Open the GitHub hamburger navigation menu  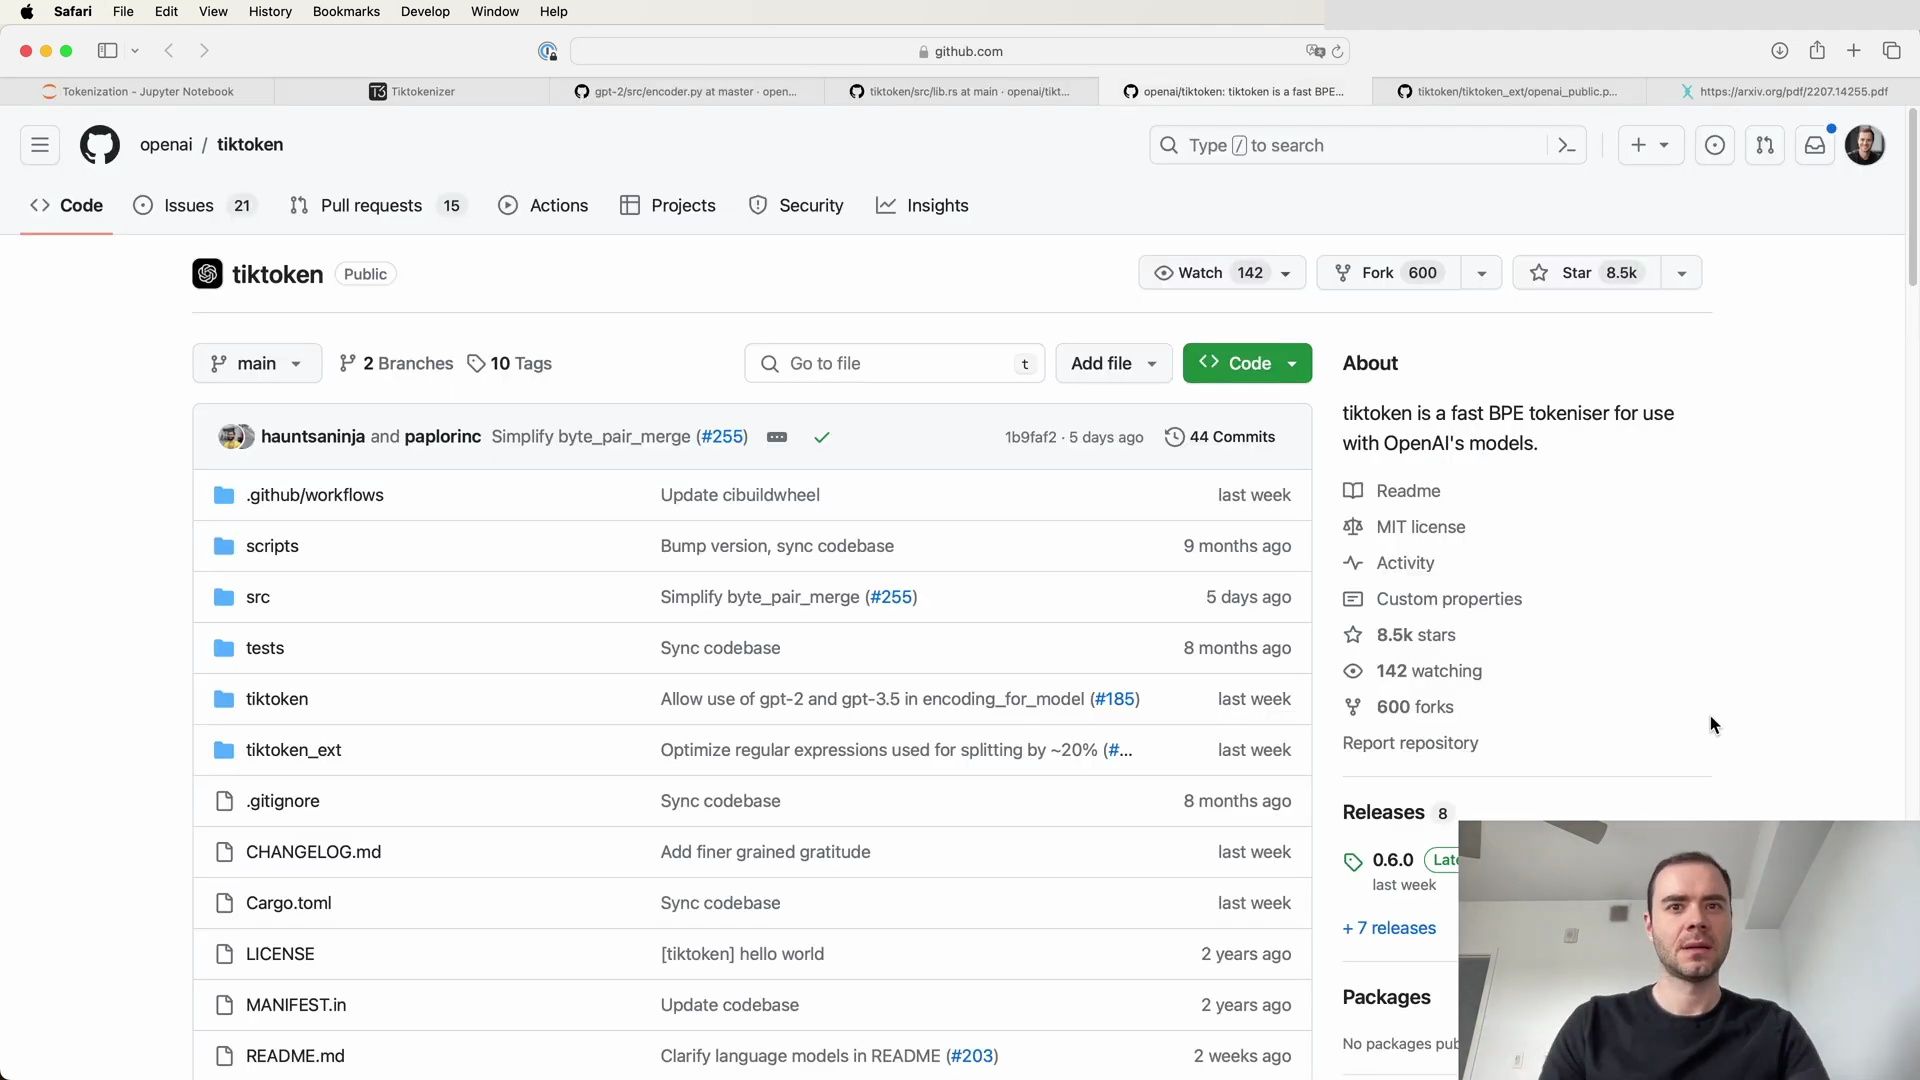[x=40, y=145]
